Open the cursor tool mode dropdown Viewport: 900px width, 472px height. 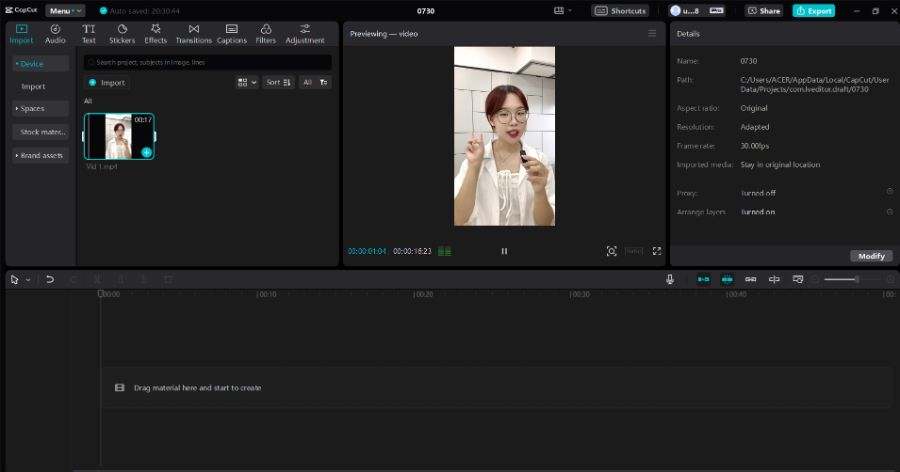[28, 280]
